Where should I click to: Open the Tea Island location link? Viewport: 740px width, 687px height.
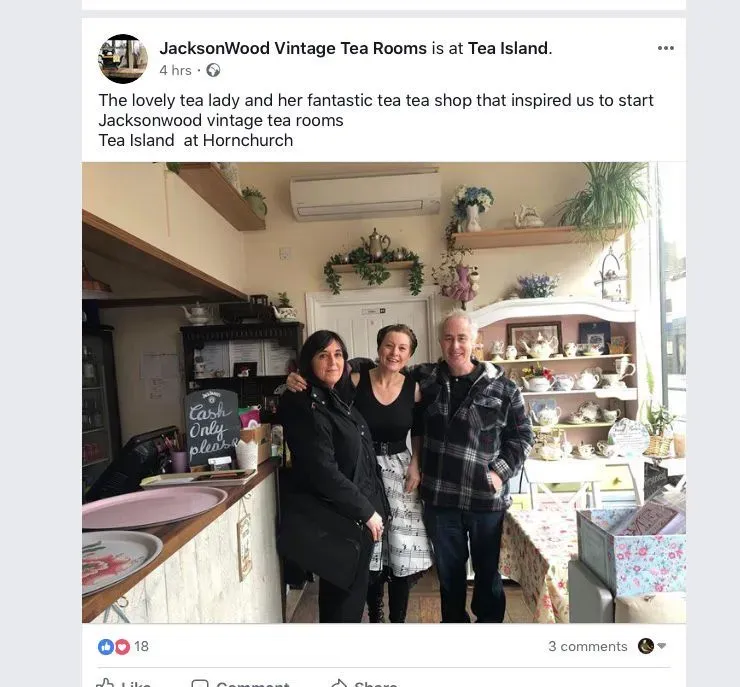click(x=507, y=48)
